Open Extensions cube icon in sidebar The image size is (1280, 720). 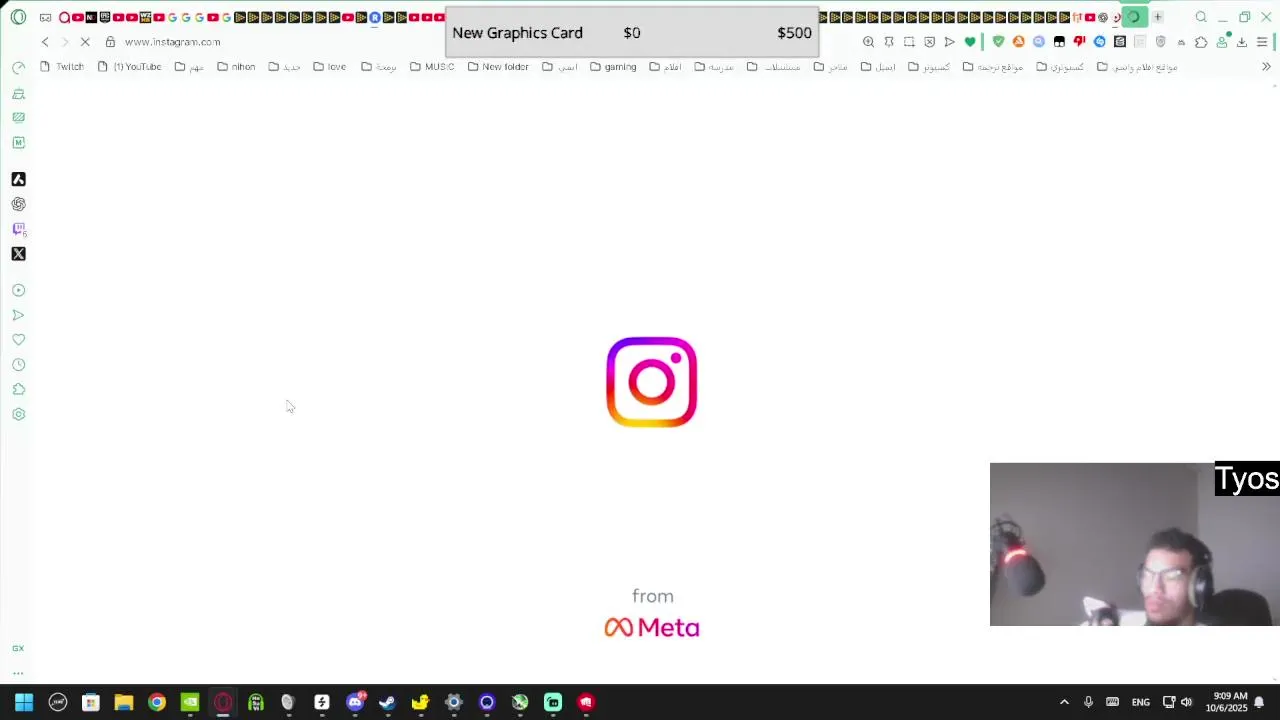tap(18, 390)
